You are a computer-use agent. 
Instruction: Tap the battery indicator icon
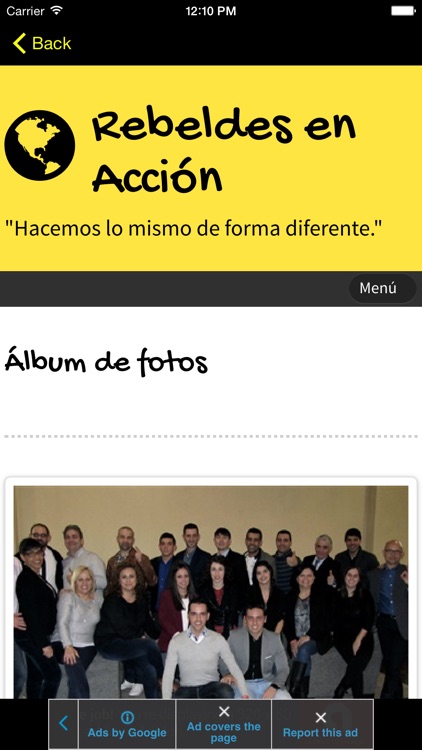403,11
